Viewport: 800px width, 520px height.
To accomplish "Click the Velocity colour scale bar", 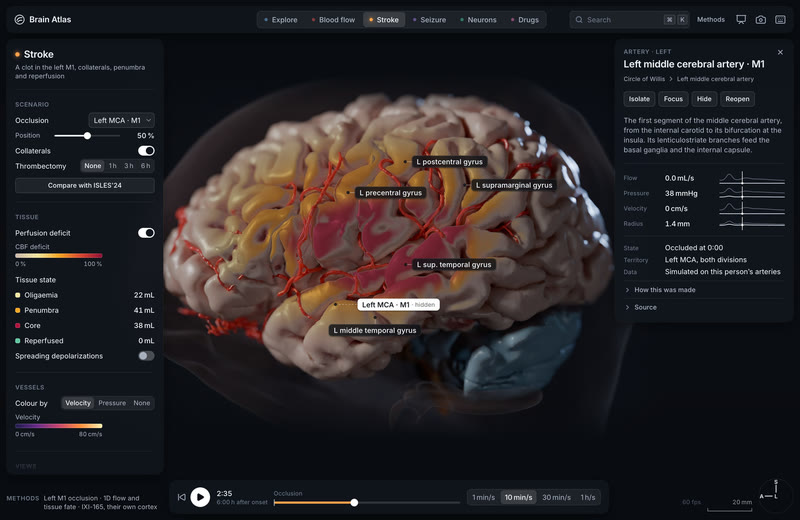I will point(59,426).
